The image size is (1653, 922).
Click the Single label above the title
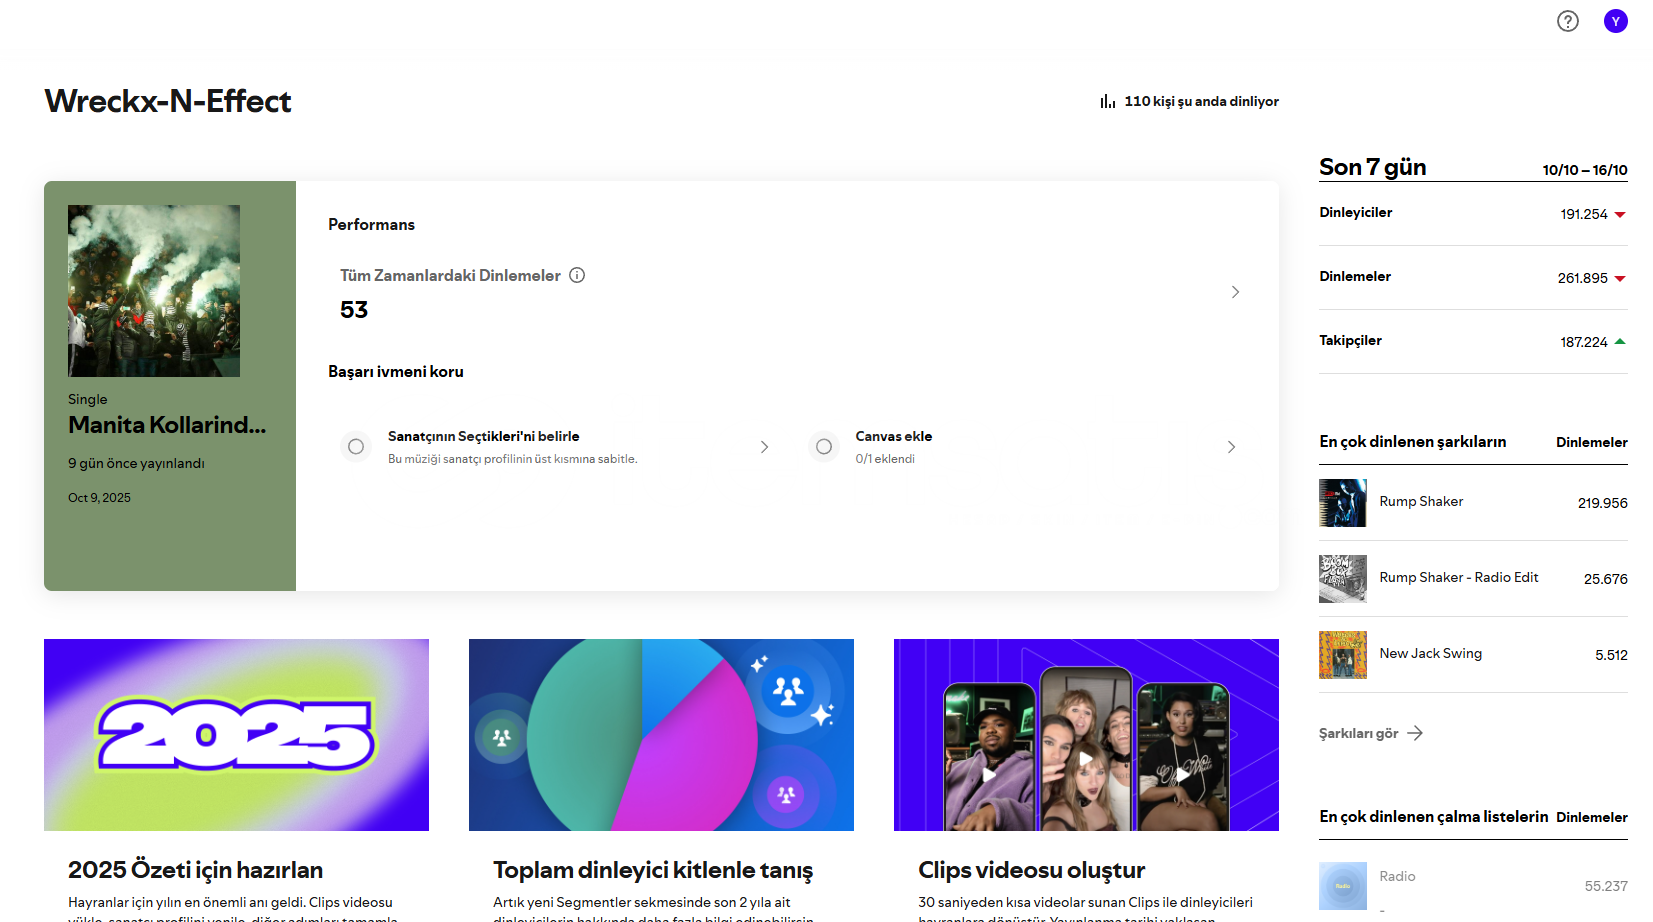87,399
